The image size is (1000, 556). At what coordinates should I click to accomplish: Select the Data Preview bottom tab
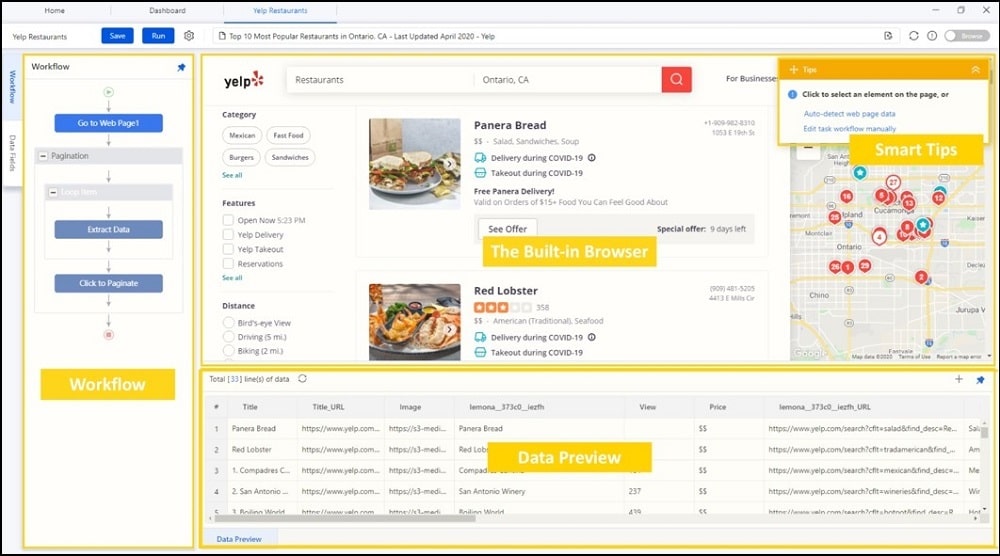click(239, 539)
